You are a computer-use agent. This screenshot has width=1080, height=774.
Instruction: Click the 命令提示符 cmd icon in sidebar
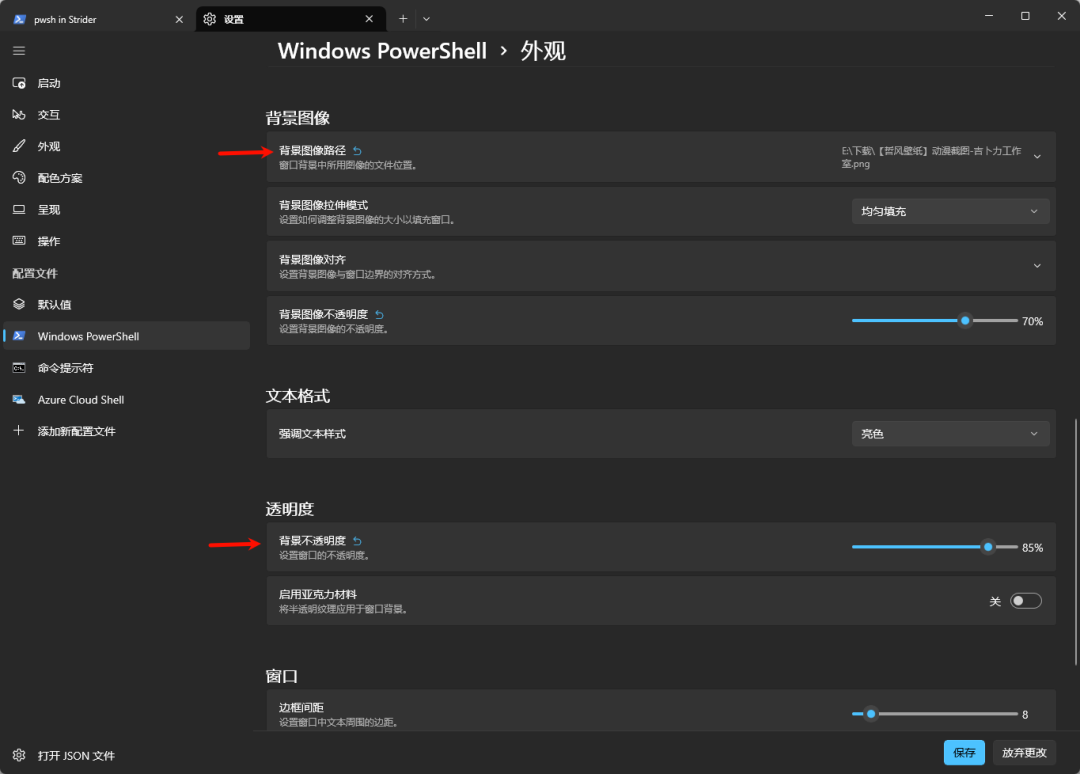(x=19, y=368)
